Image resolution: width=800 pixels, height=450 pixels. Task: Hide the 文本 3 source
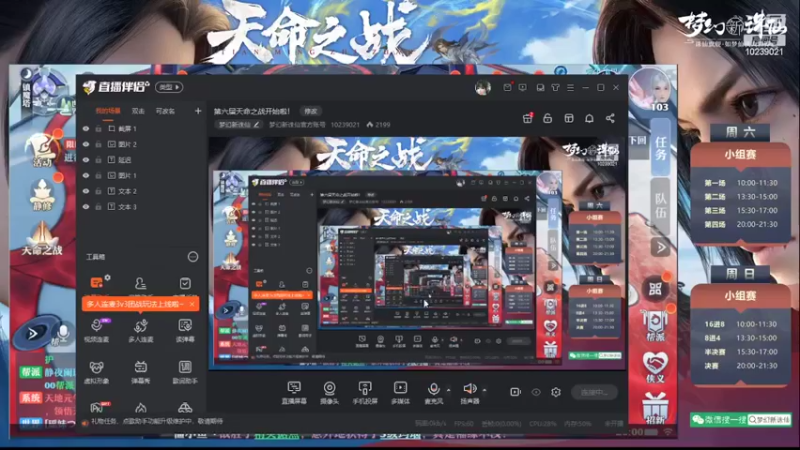(86, 207)
